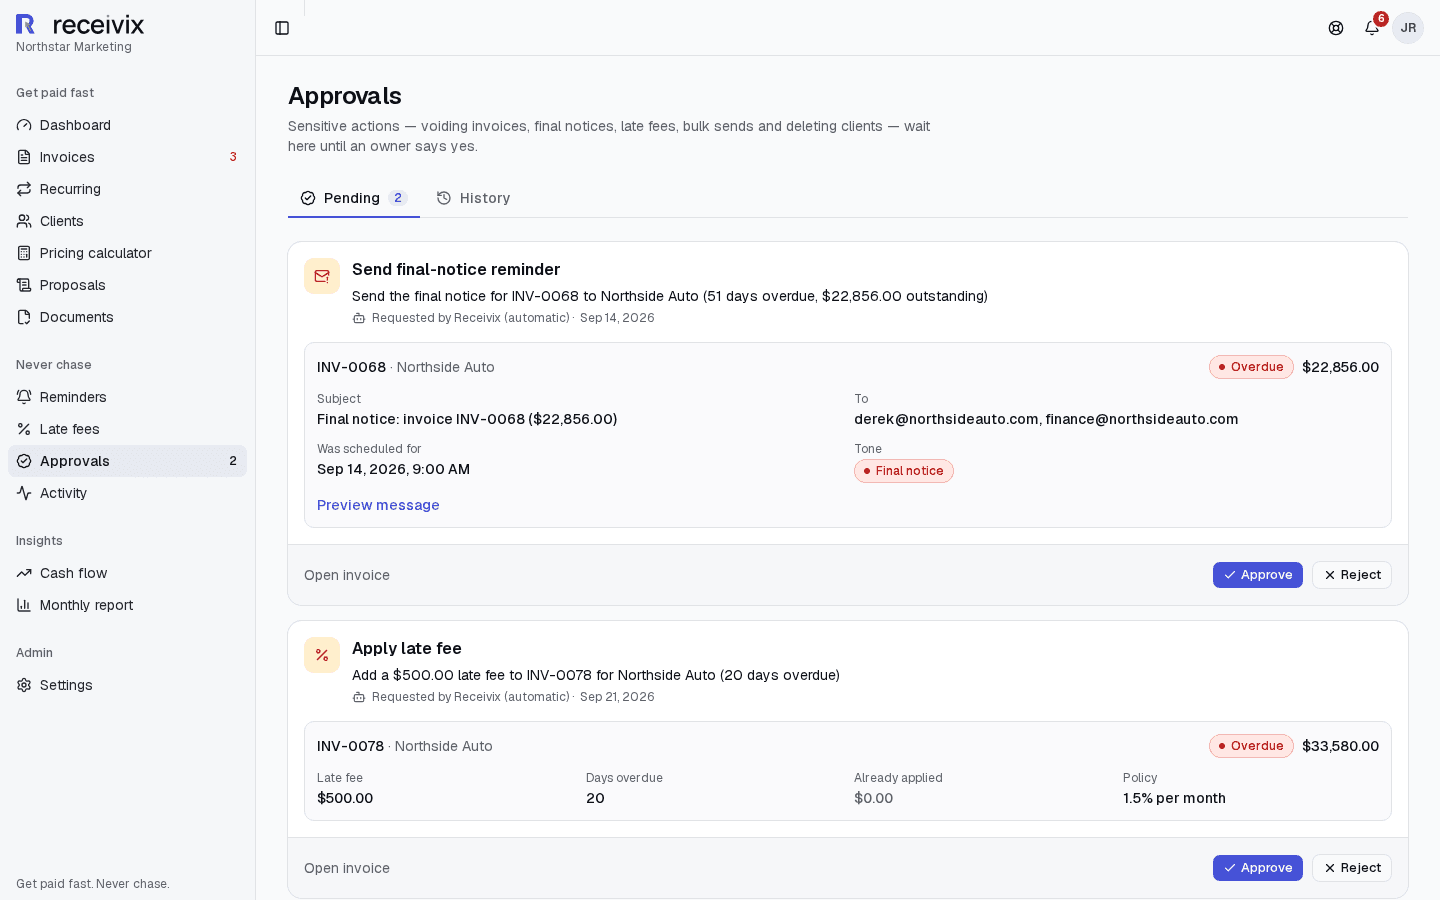
Task: Click the Settings gear icon
Action: tap(24, 685)
